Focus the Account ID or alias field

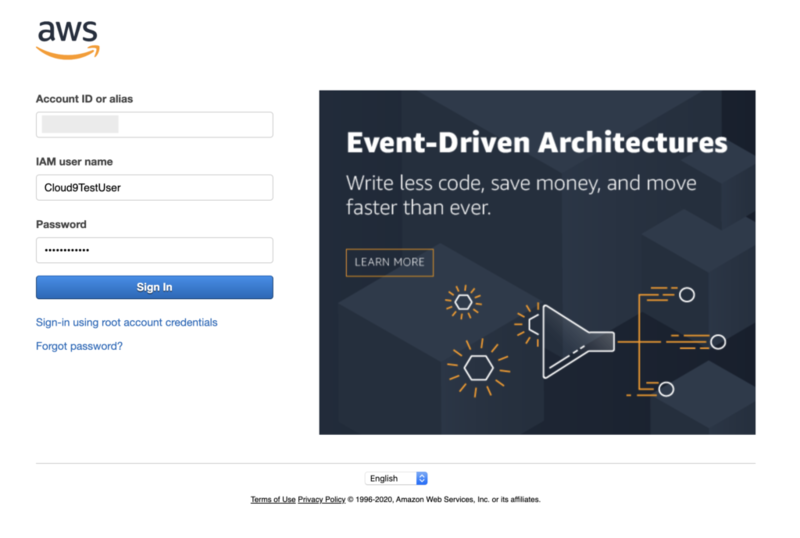(x=155, y=125)
